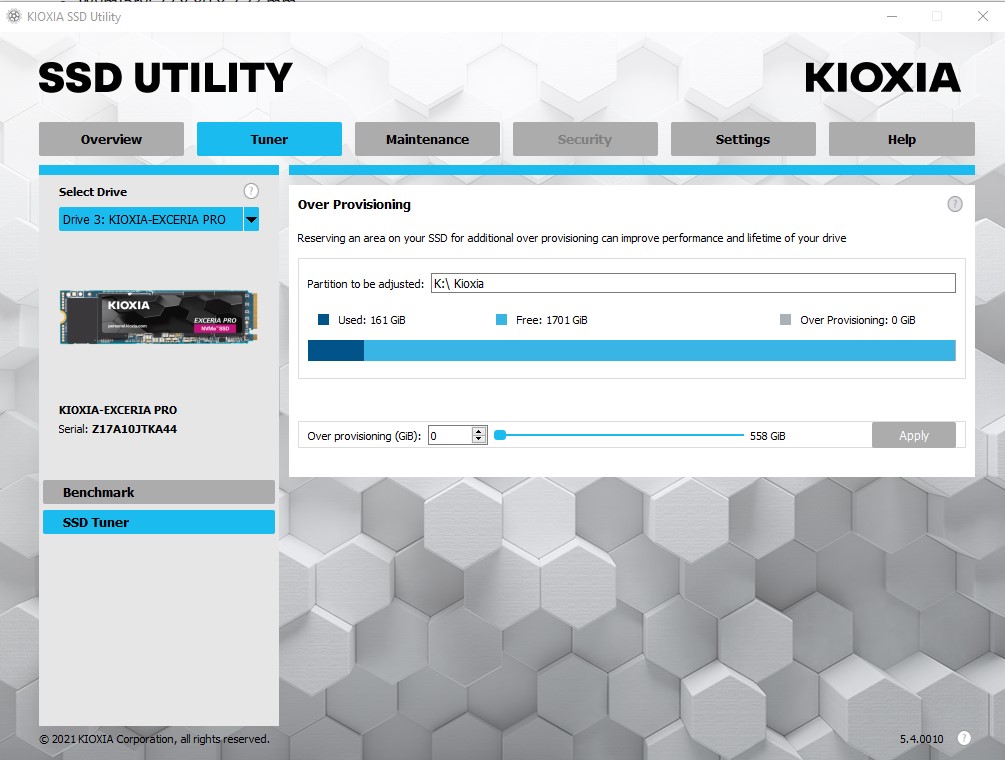Open the Help tab
The image size is (1005, 760).
pyautogui.click(x=902, y=139)
